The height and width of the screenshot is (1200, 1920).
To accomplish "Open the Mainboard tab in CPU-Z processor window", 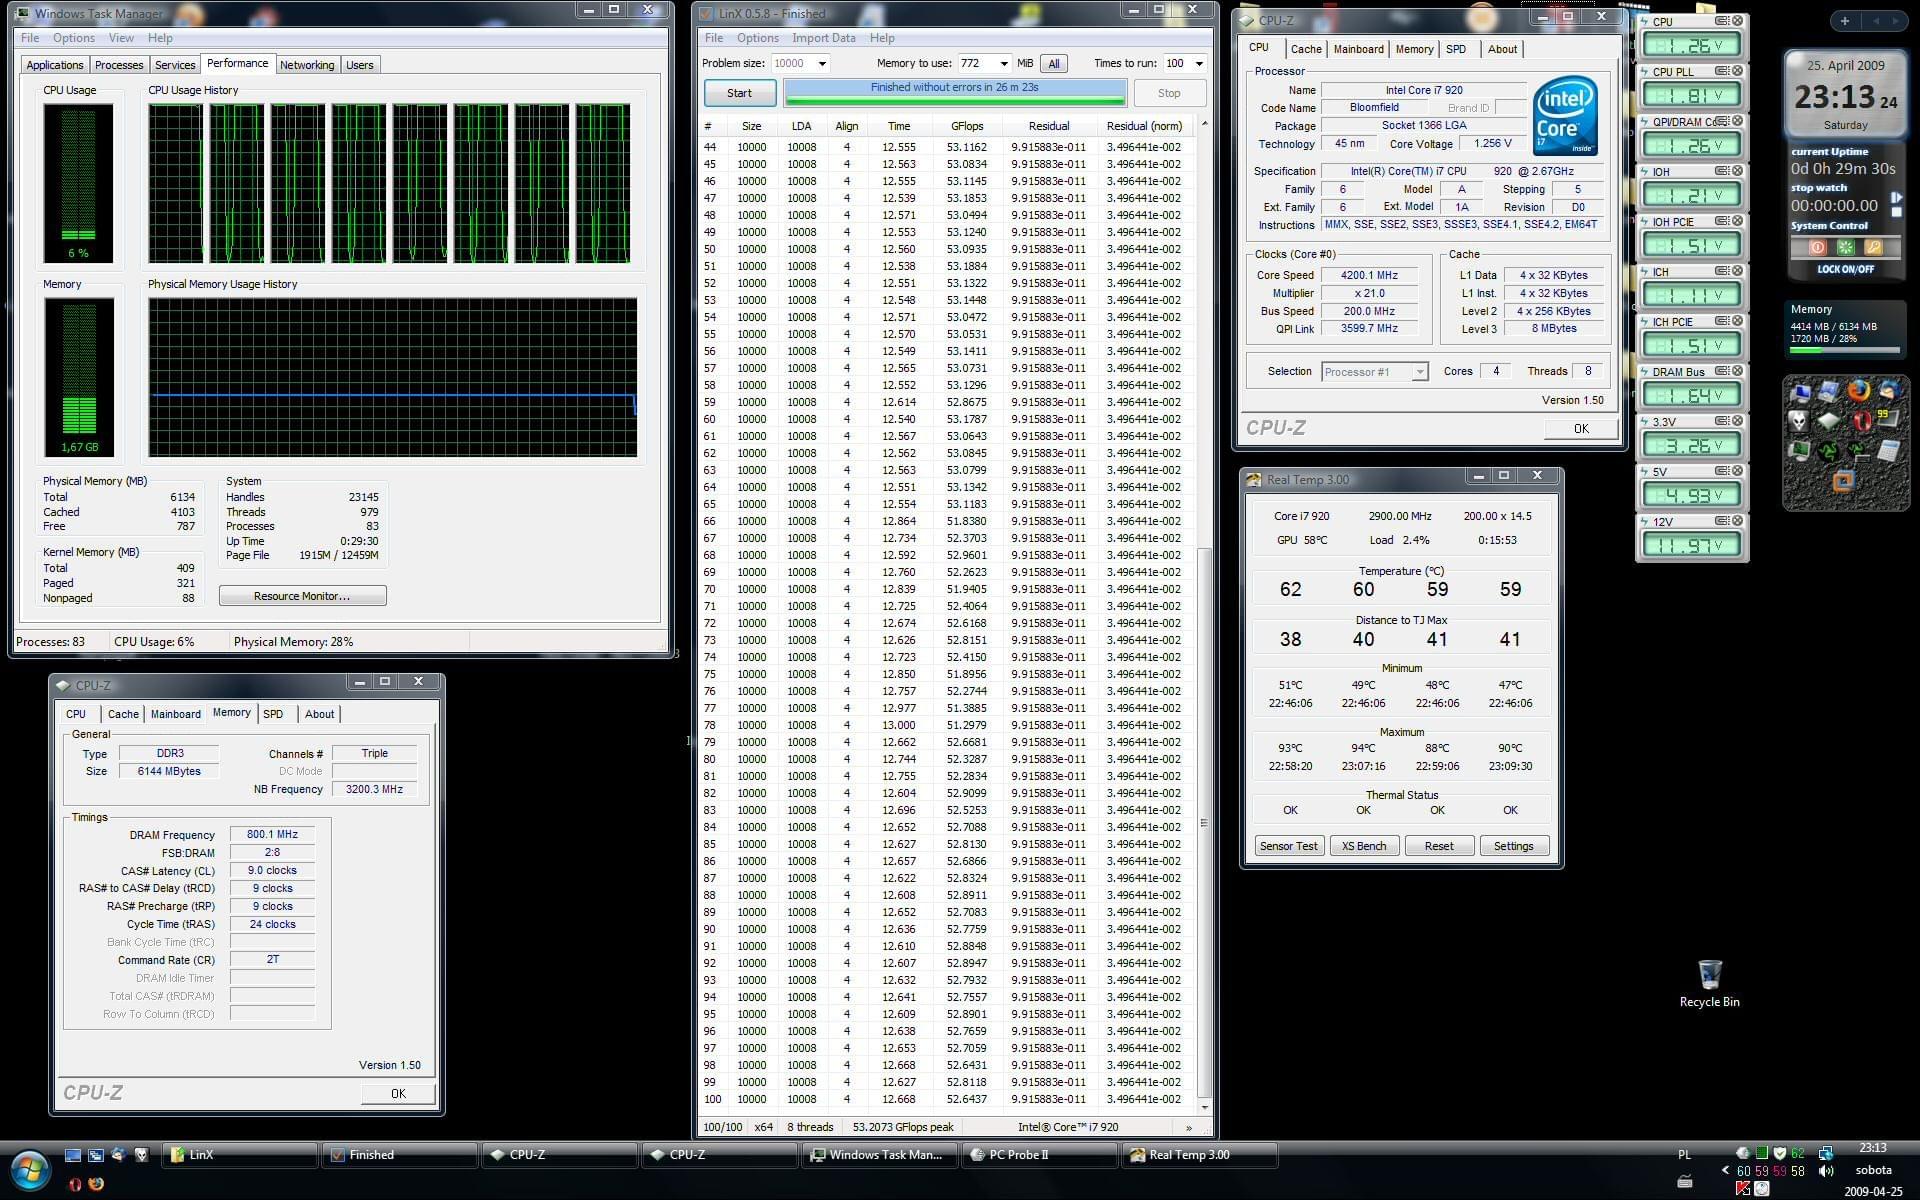I will click(1359, 49).
